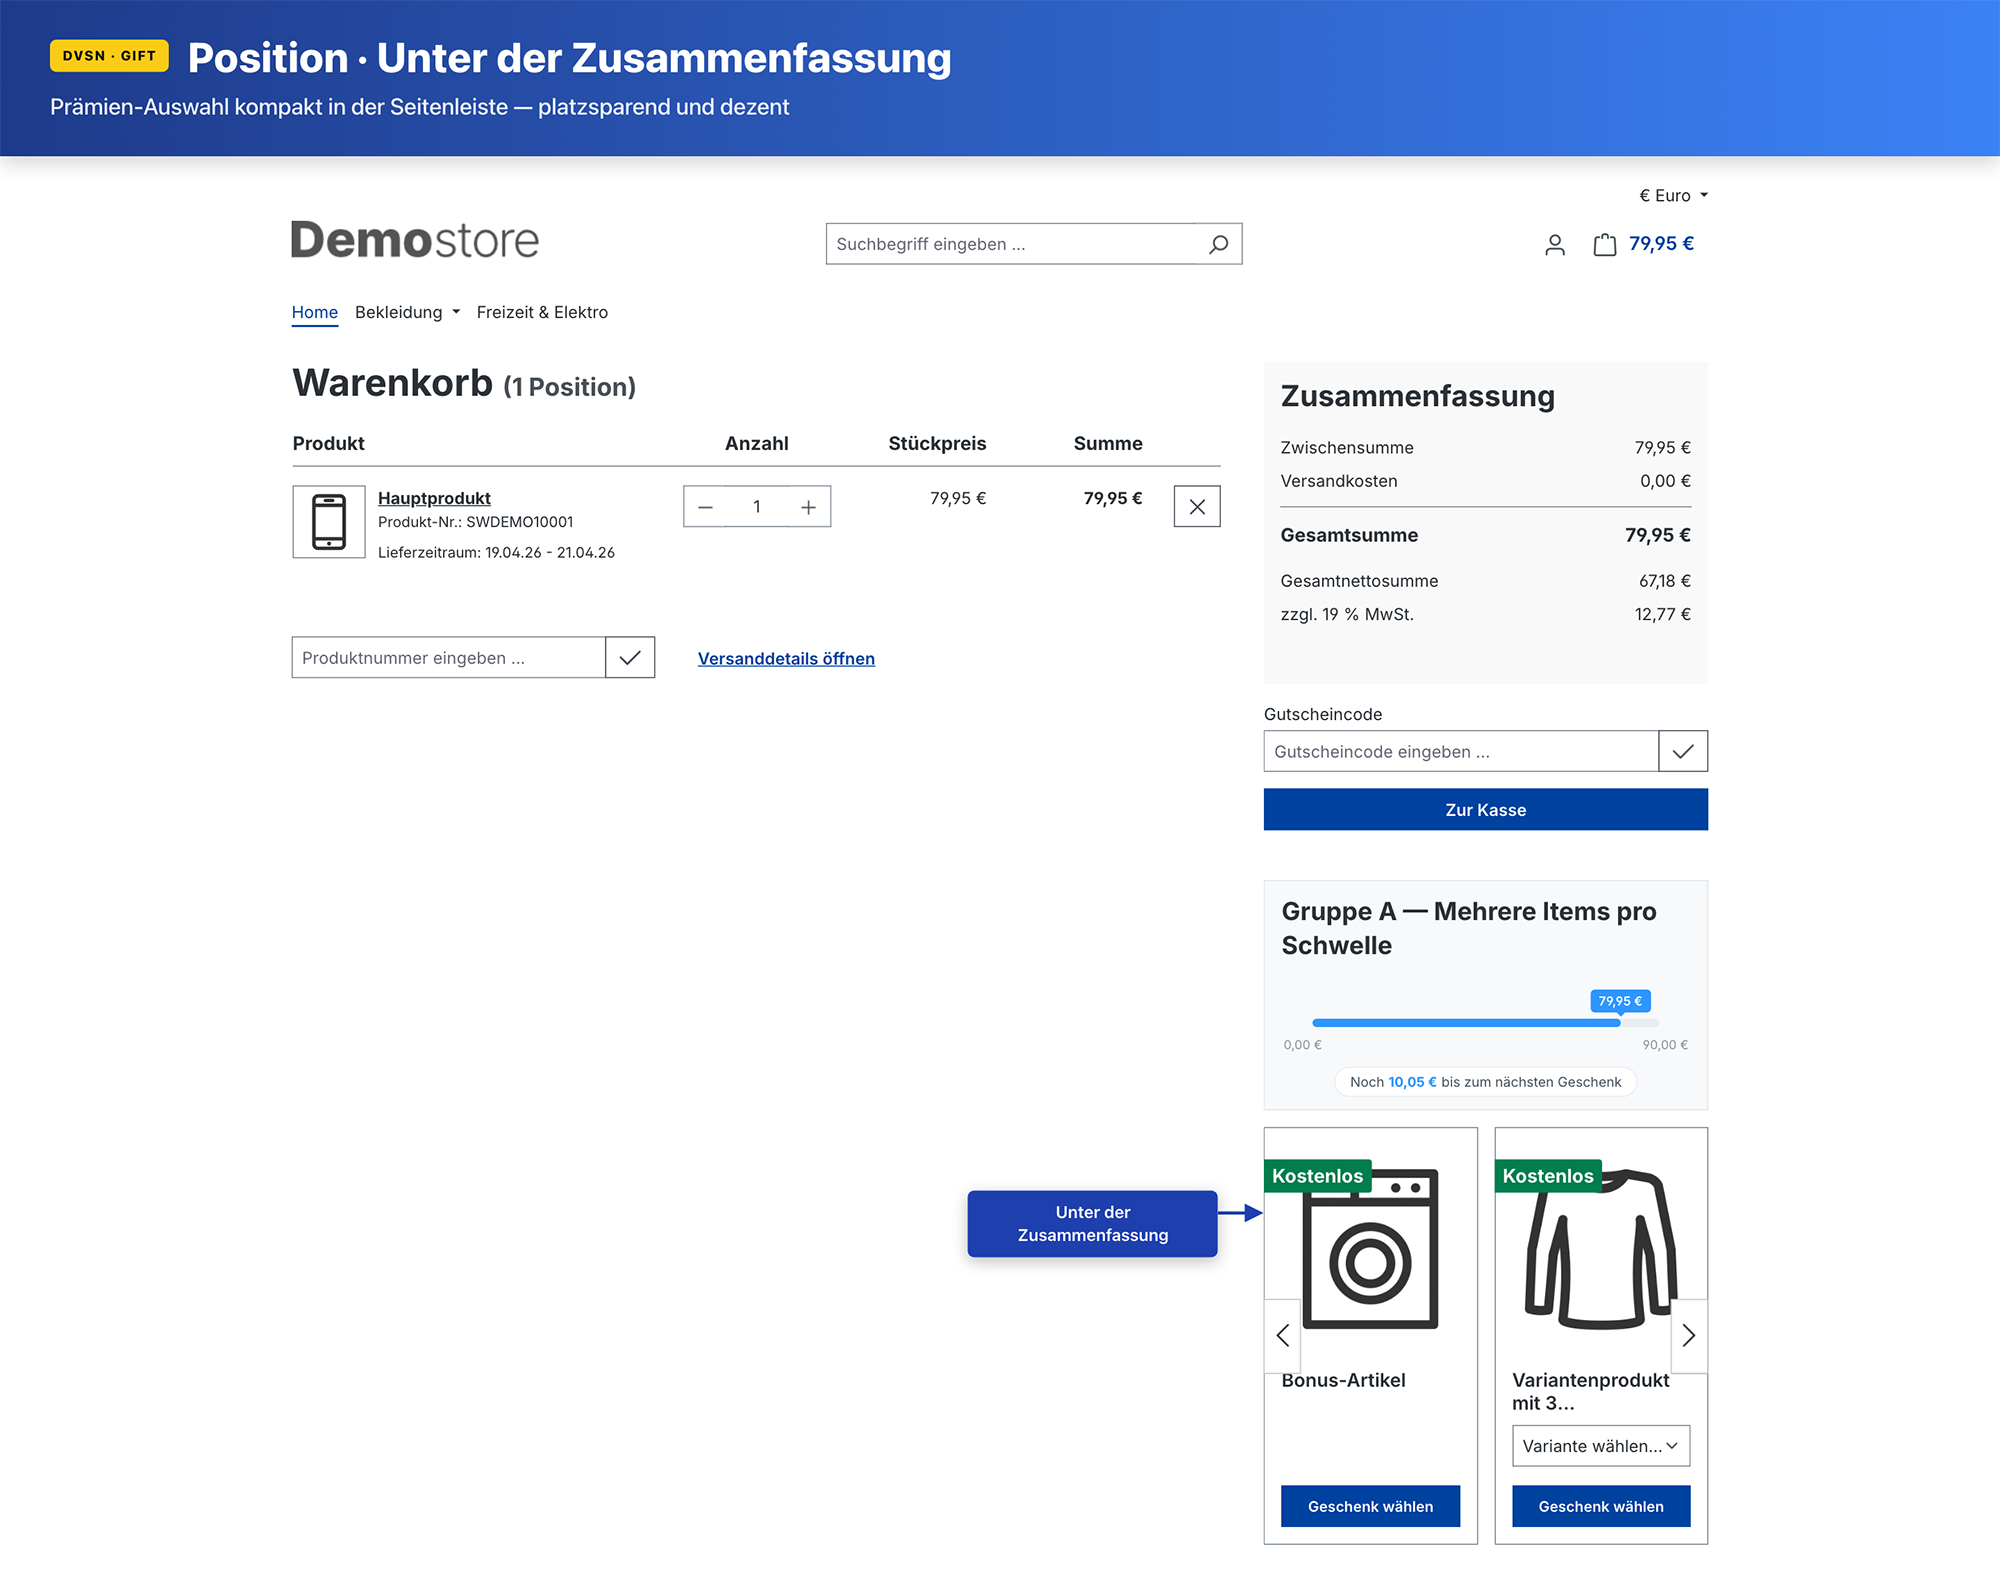
Task: Decrease quantity with the minus button
Action: 706,507
